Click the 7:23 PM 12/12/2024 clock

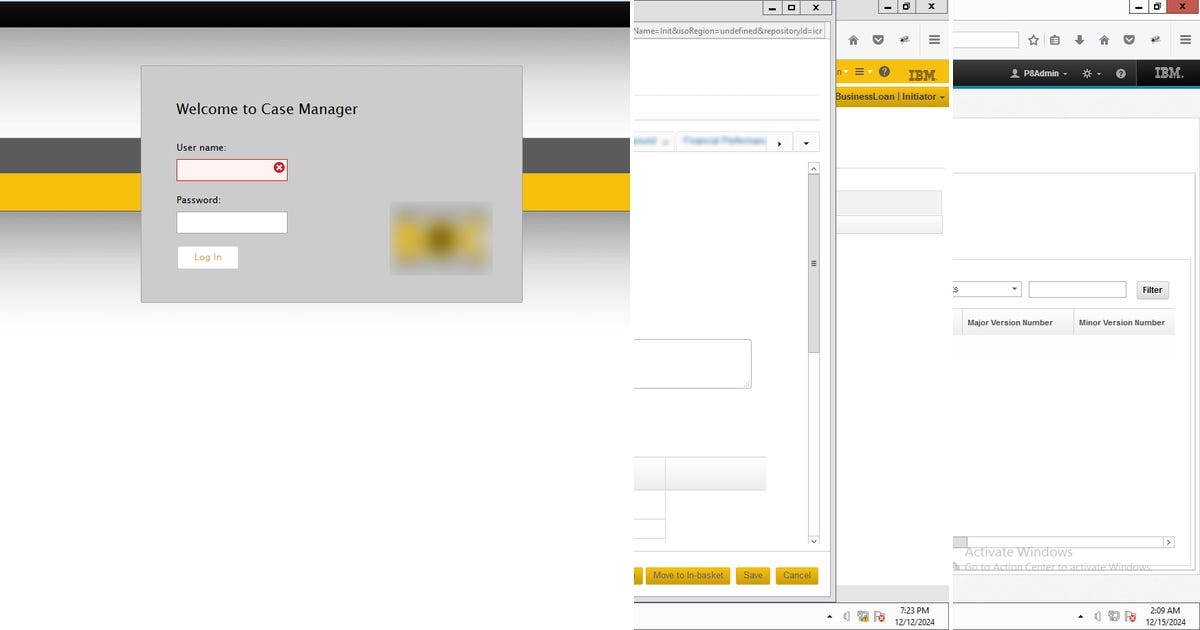[x=915, y=616]
